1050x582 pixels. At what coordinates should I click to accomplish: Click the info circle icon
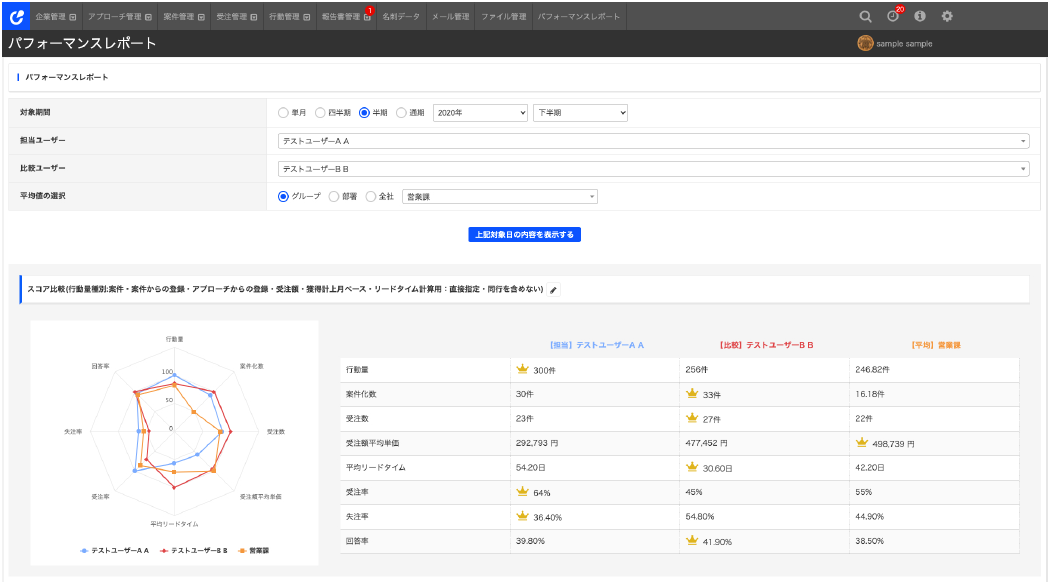920,16
